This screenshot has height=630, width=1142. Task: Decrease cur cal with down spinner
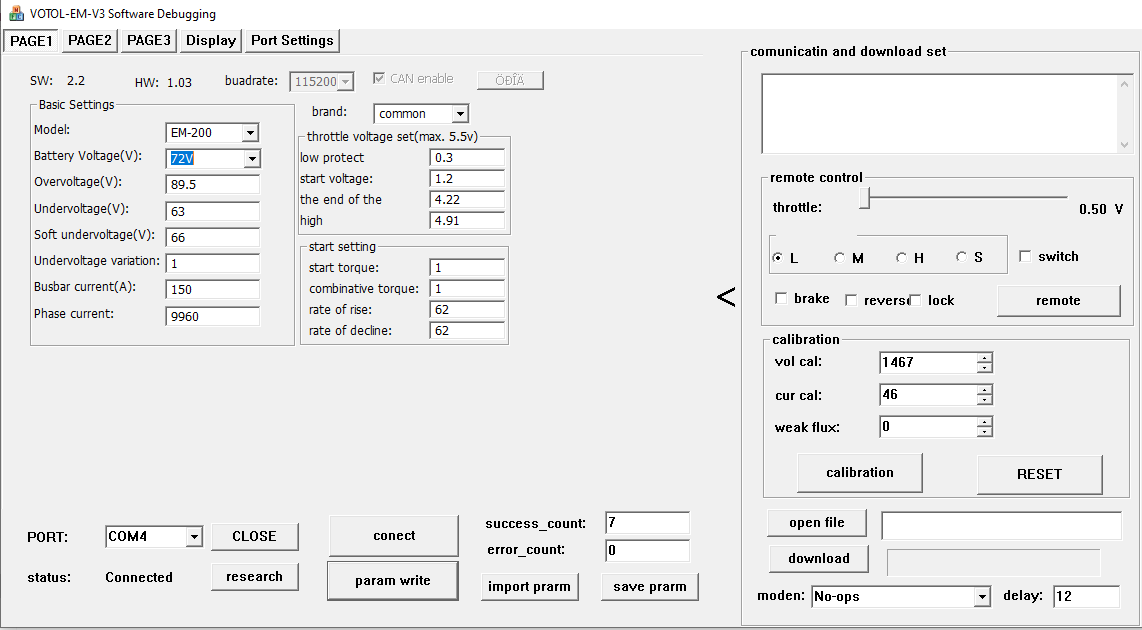click(985, 400)
